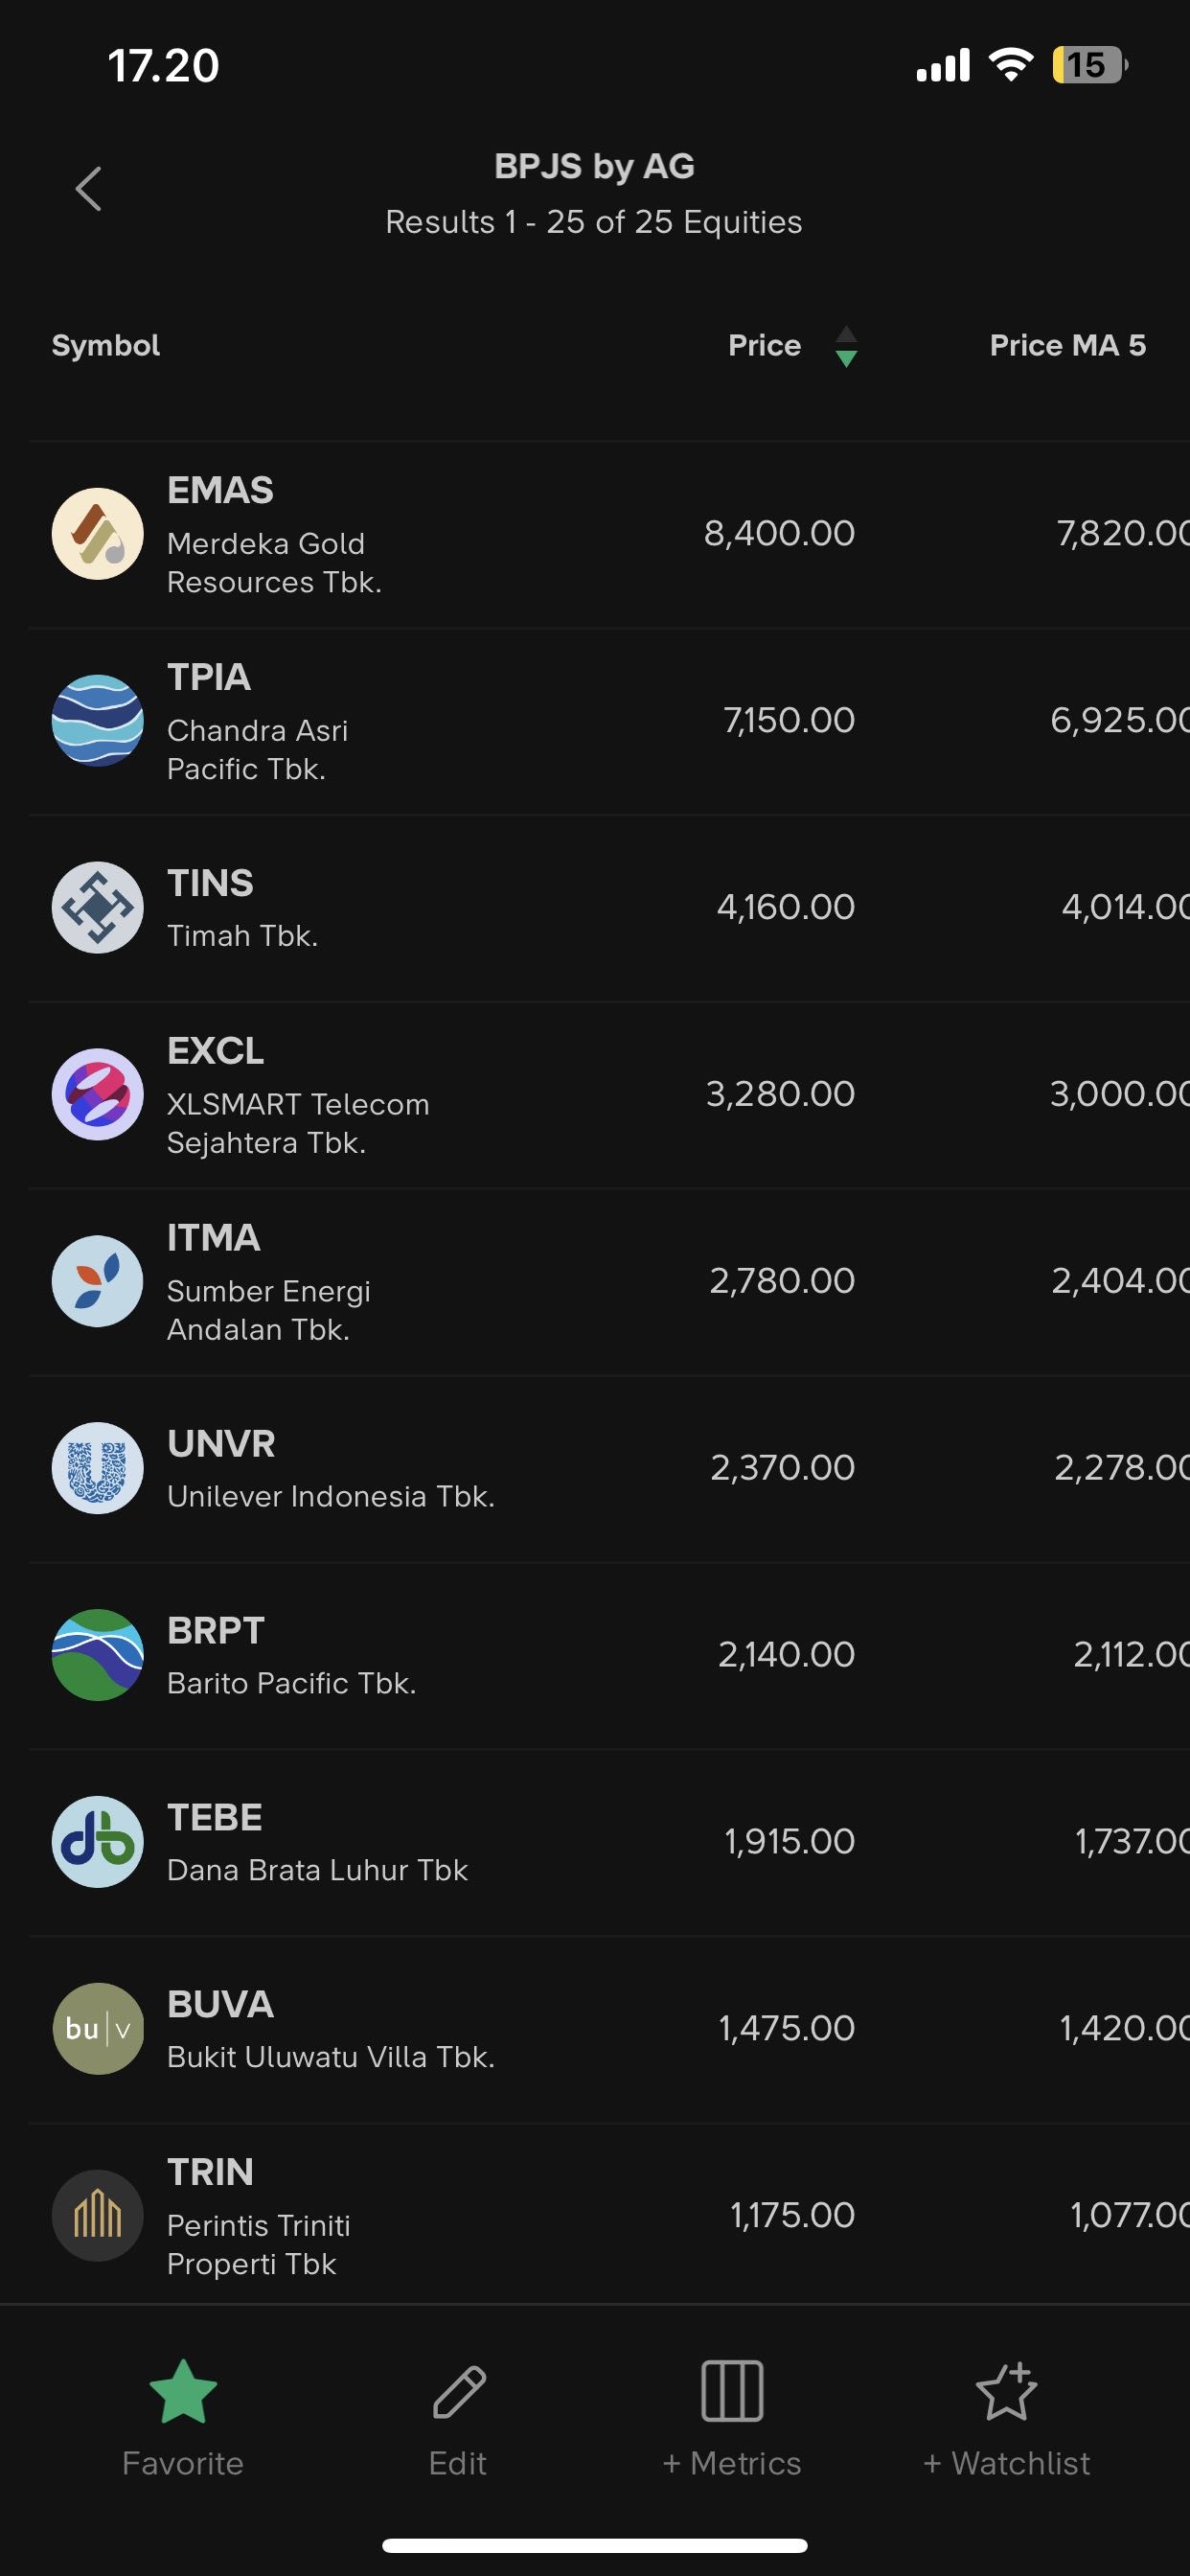Image resolution: width=1190 pixels, height=2576 pixels.
Task: Tap the BUVA logo icon
Action: 97,2029
